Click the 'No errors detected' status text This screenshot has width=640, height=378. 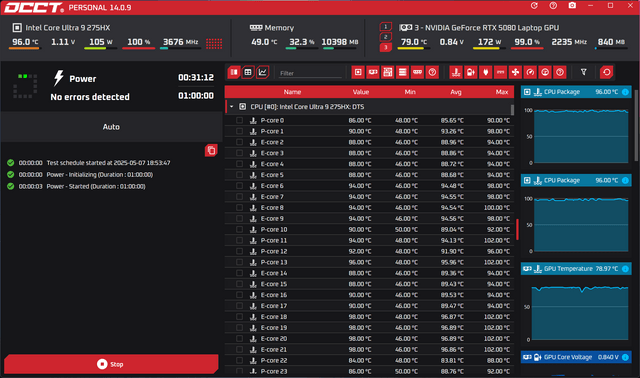(90, 97)
